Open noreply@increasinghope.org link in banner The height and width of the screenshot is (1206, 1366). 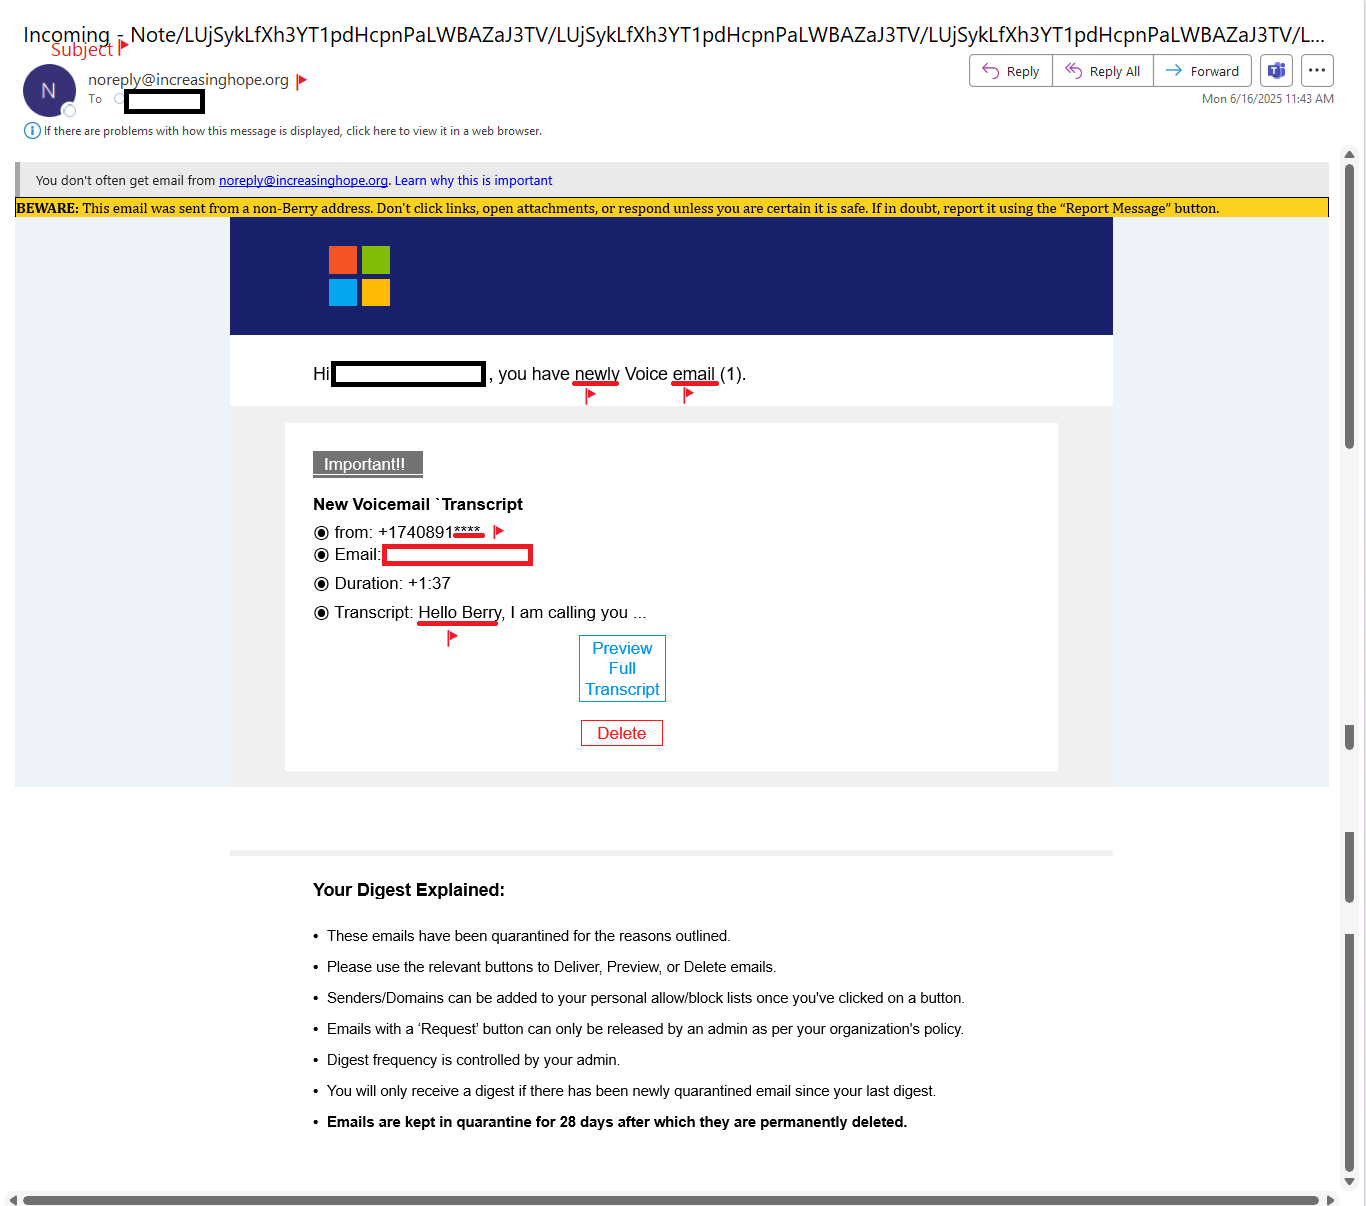coord(303,181)
